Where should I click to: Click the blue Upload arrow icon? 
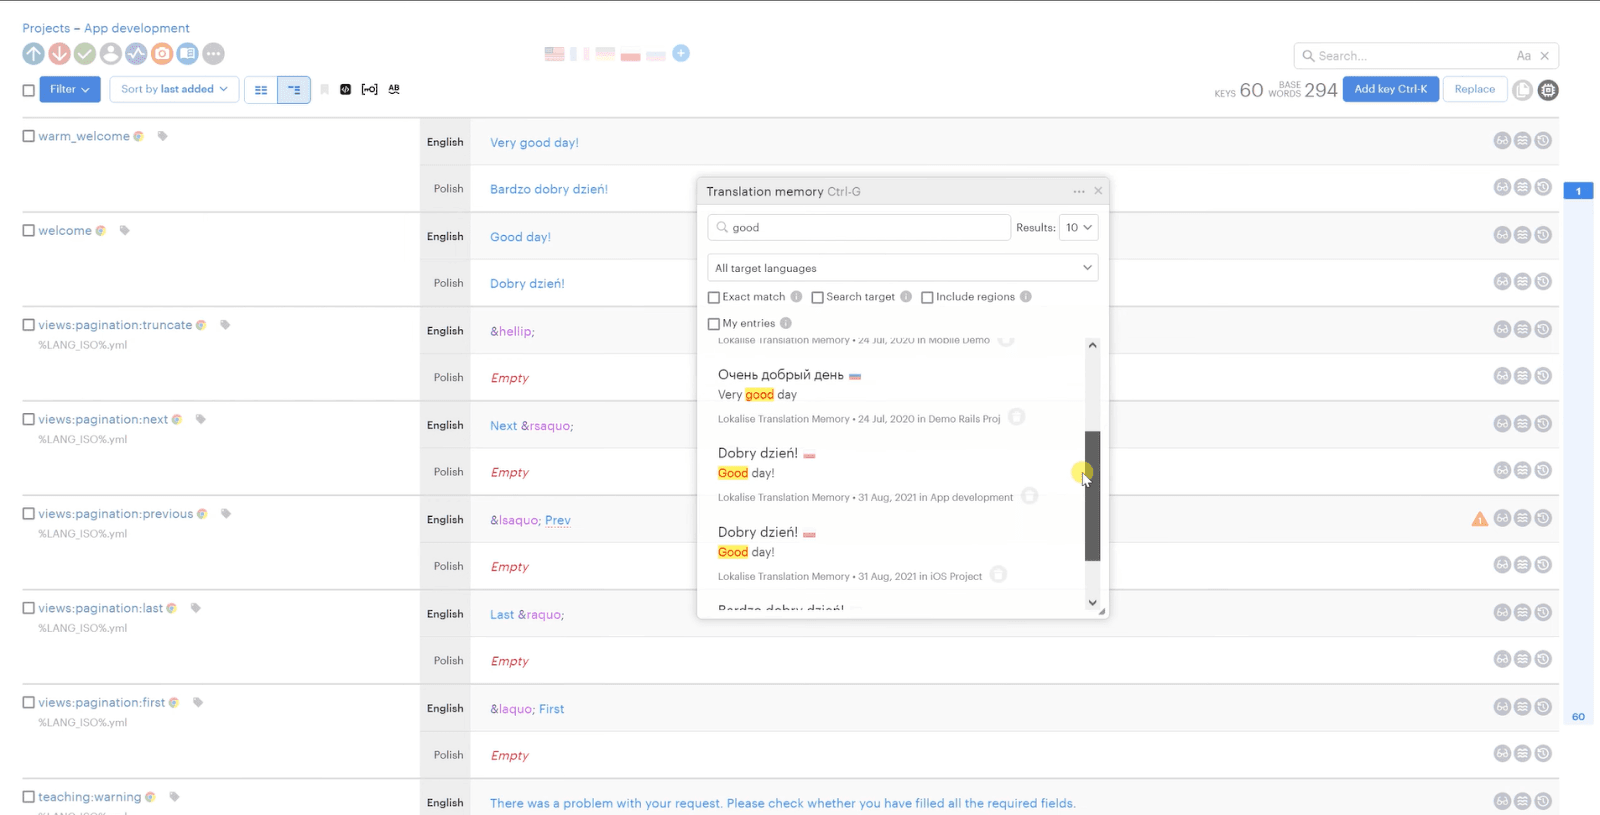(33, 54)
